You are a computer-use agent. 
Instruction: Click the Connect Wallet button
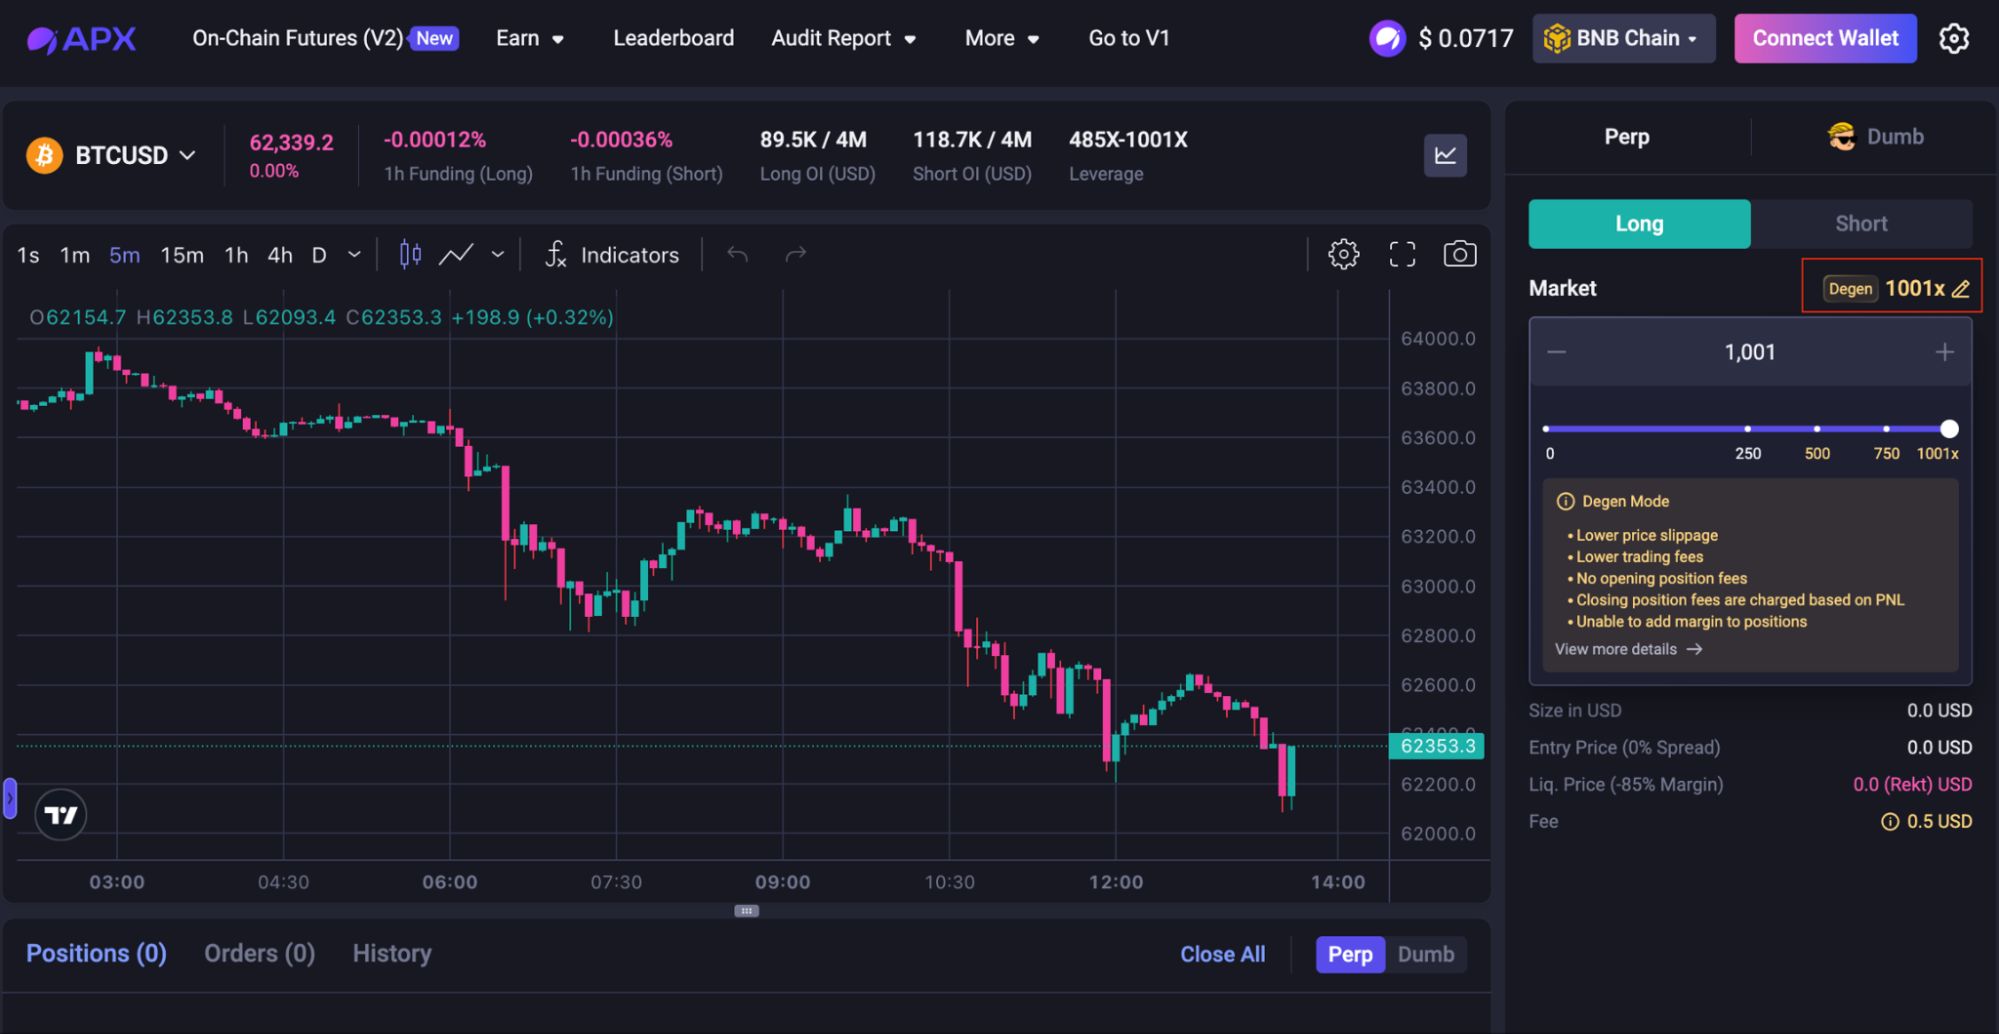coord(1824,38)
